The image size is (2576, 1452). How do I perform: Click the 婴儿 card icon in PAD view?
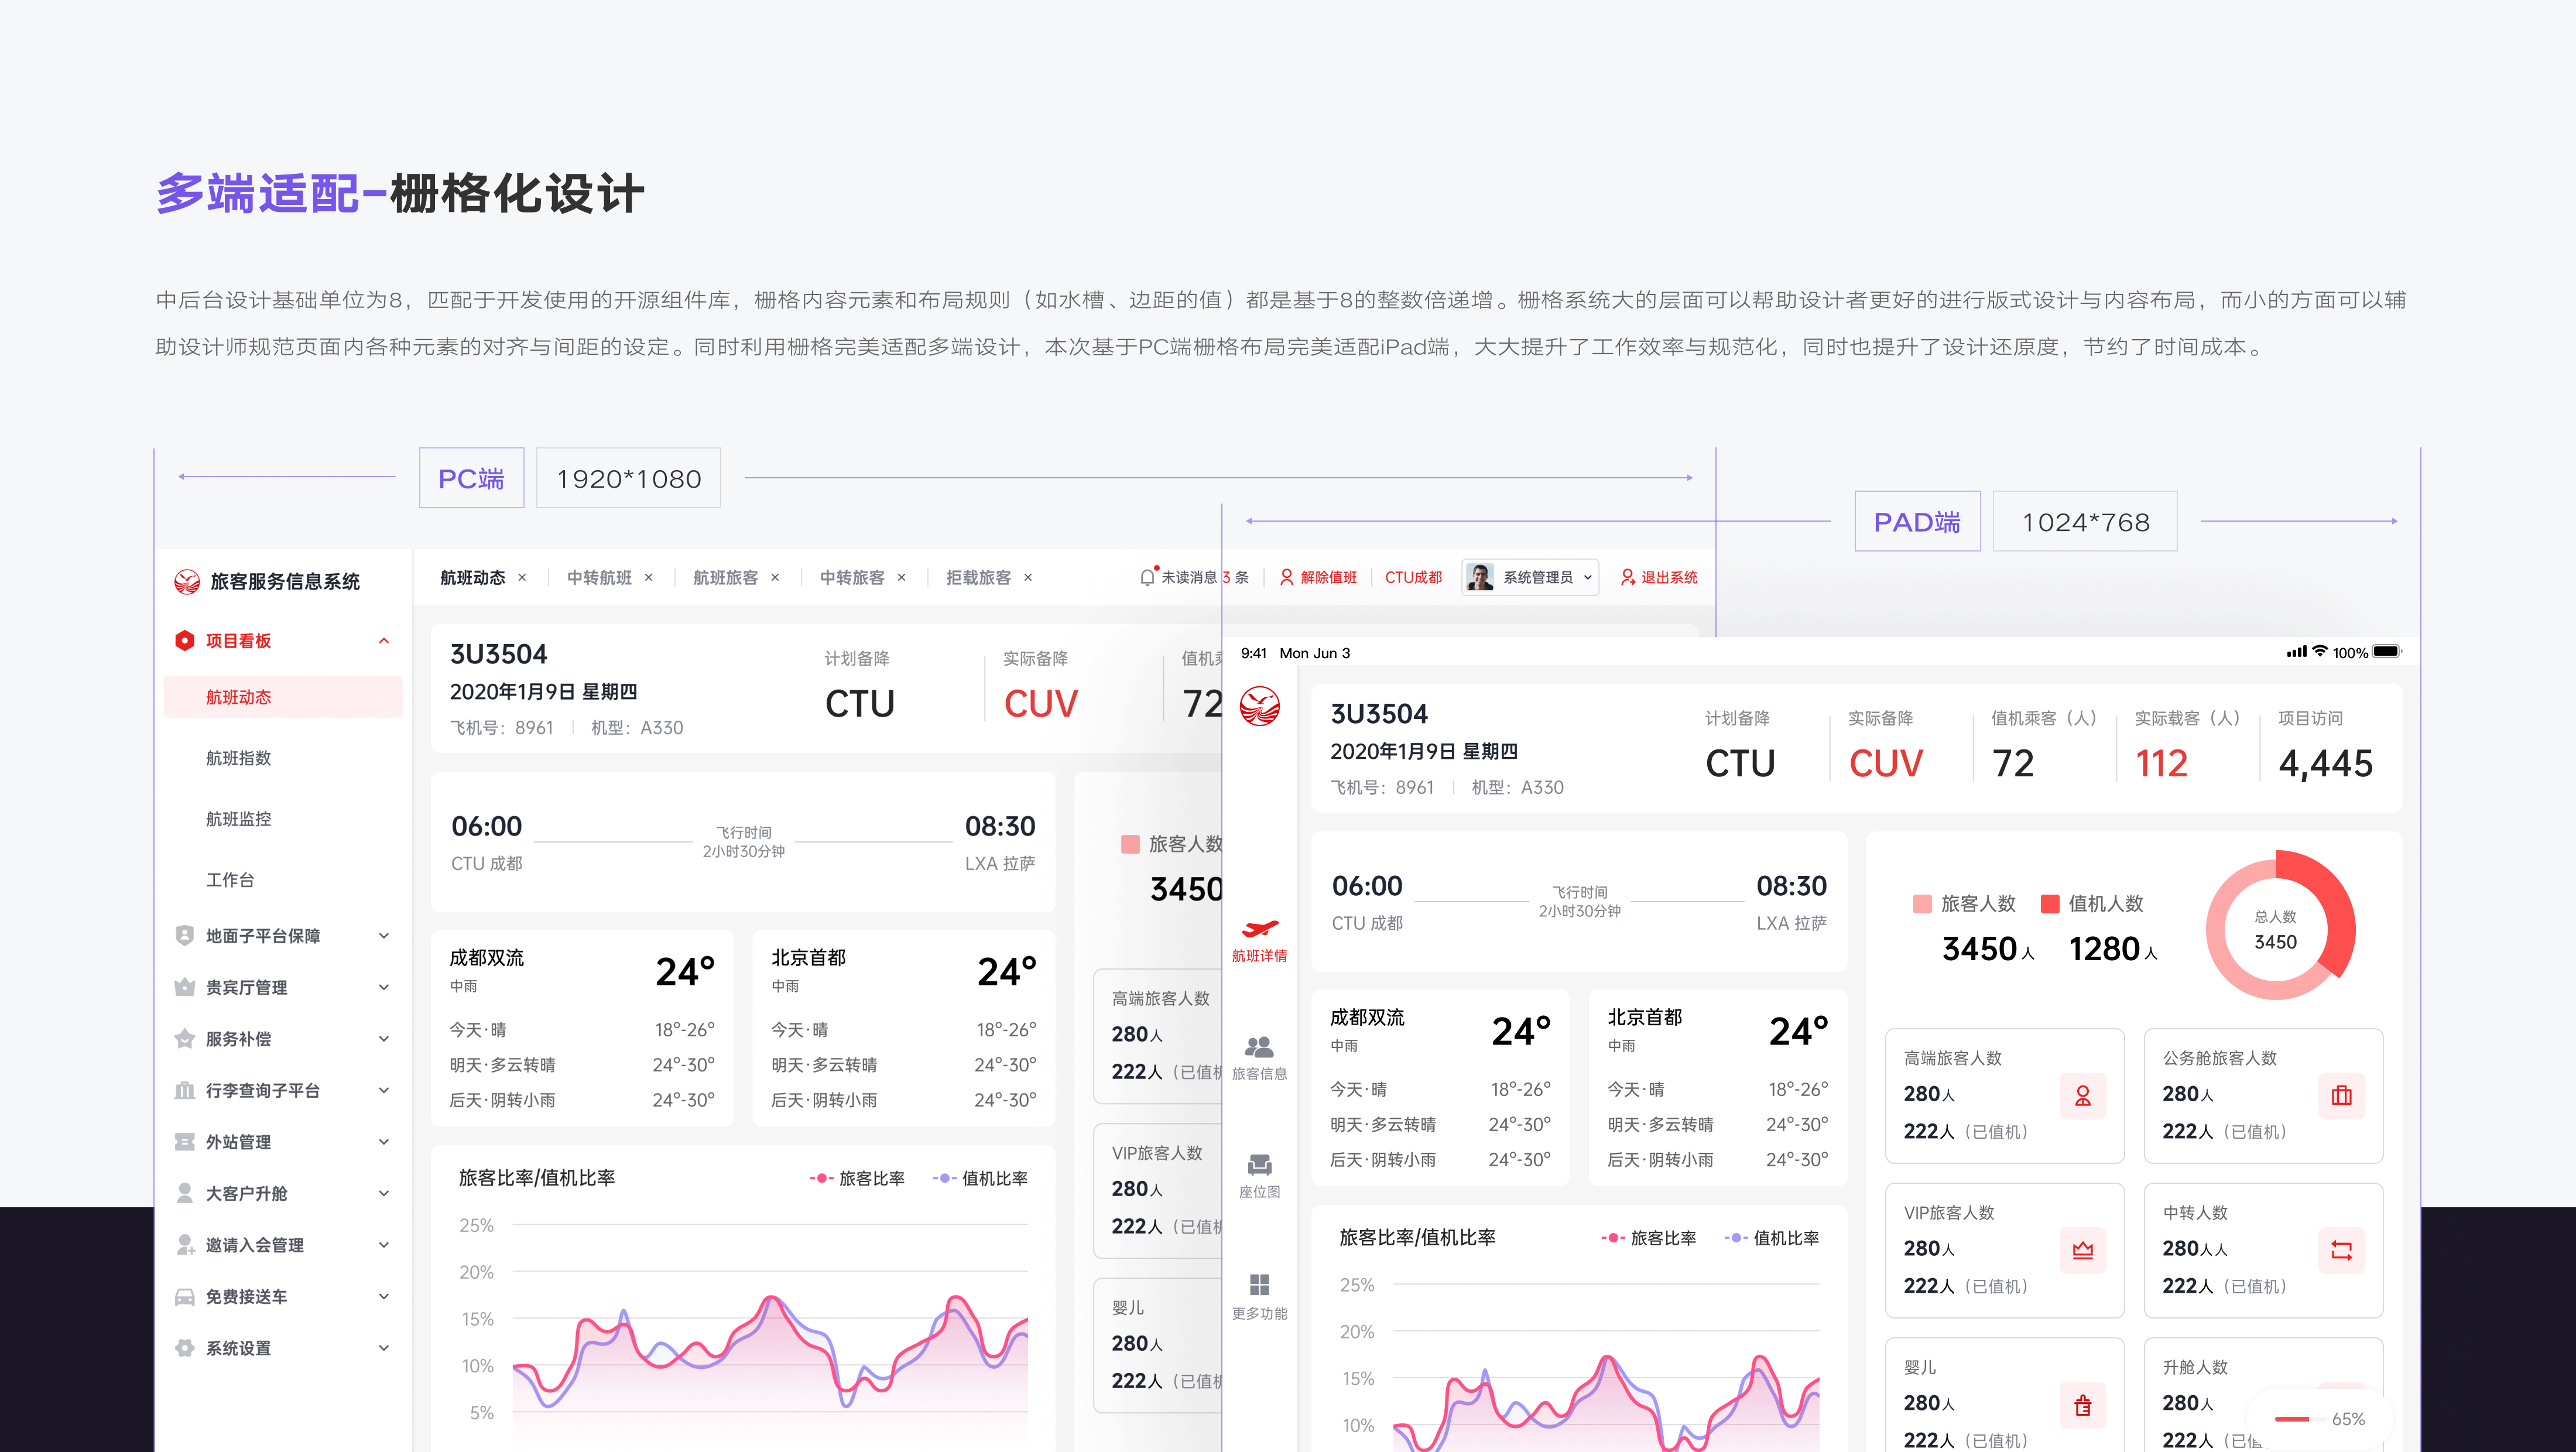[x=2083, y=1405]
